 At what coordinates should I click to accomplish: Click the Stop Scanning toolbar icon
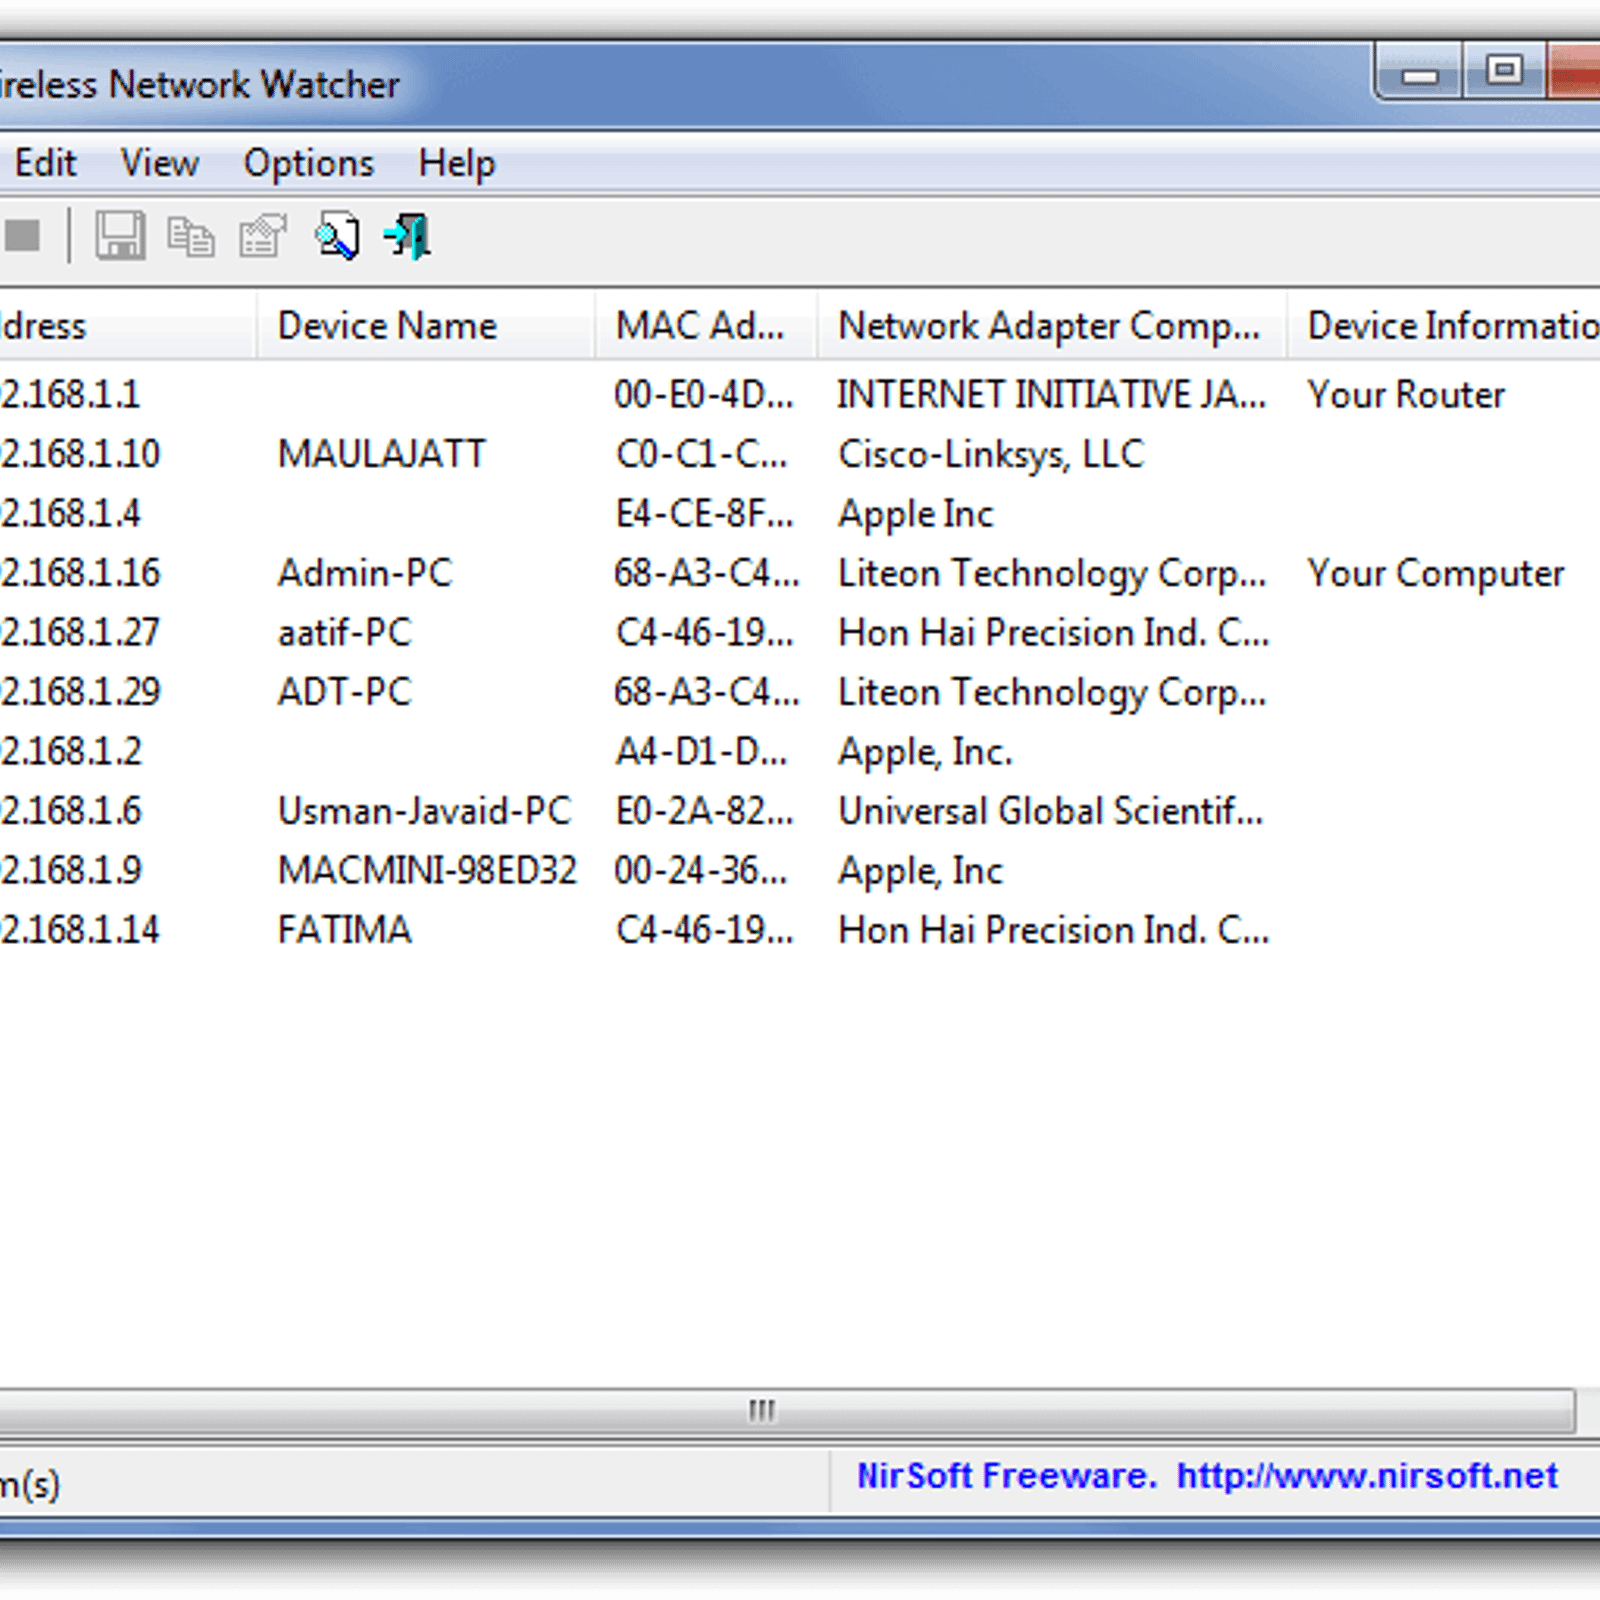coord(22,237)
